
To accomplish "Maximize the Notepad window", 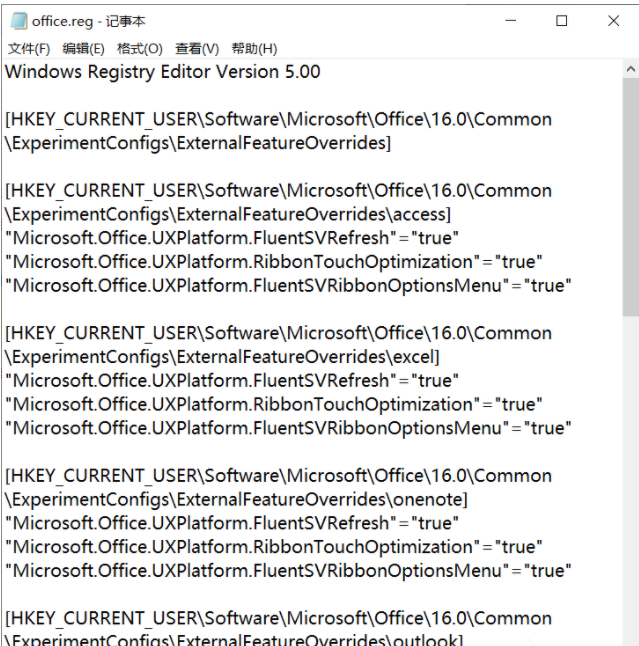I will (562, 21).
